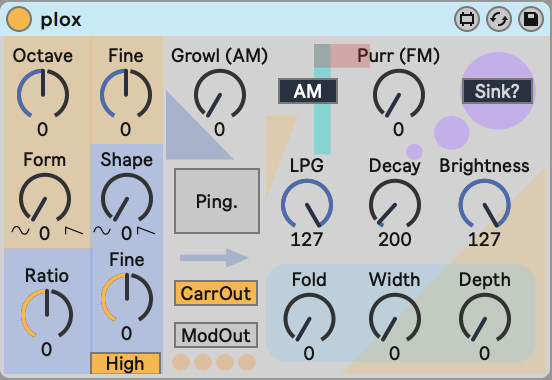This screenshot has width=552, height=380.
Task: Toggle the plox device activator circle
Action: pyautogui.click(x=19, y=19)
